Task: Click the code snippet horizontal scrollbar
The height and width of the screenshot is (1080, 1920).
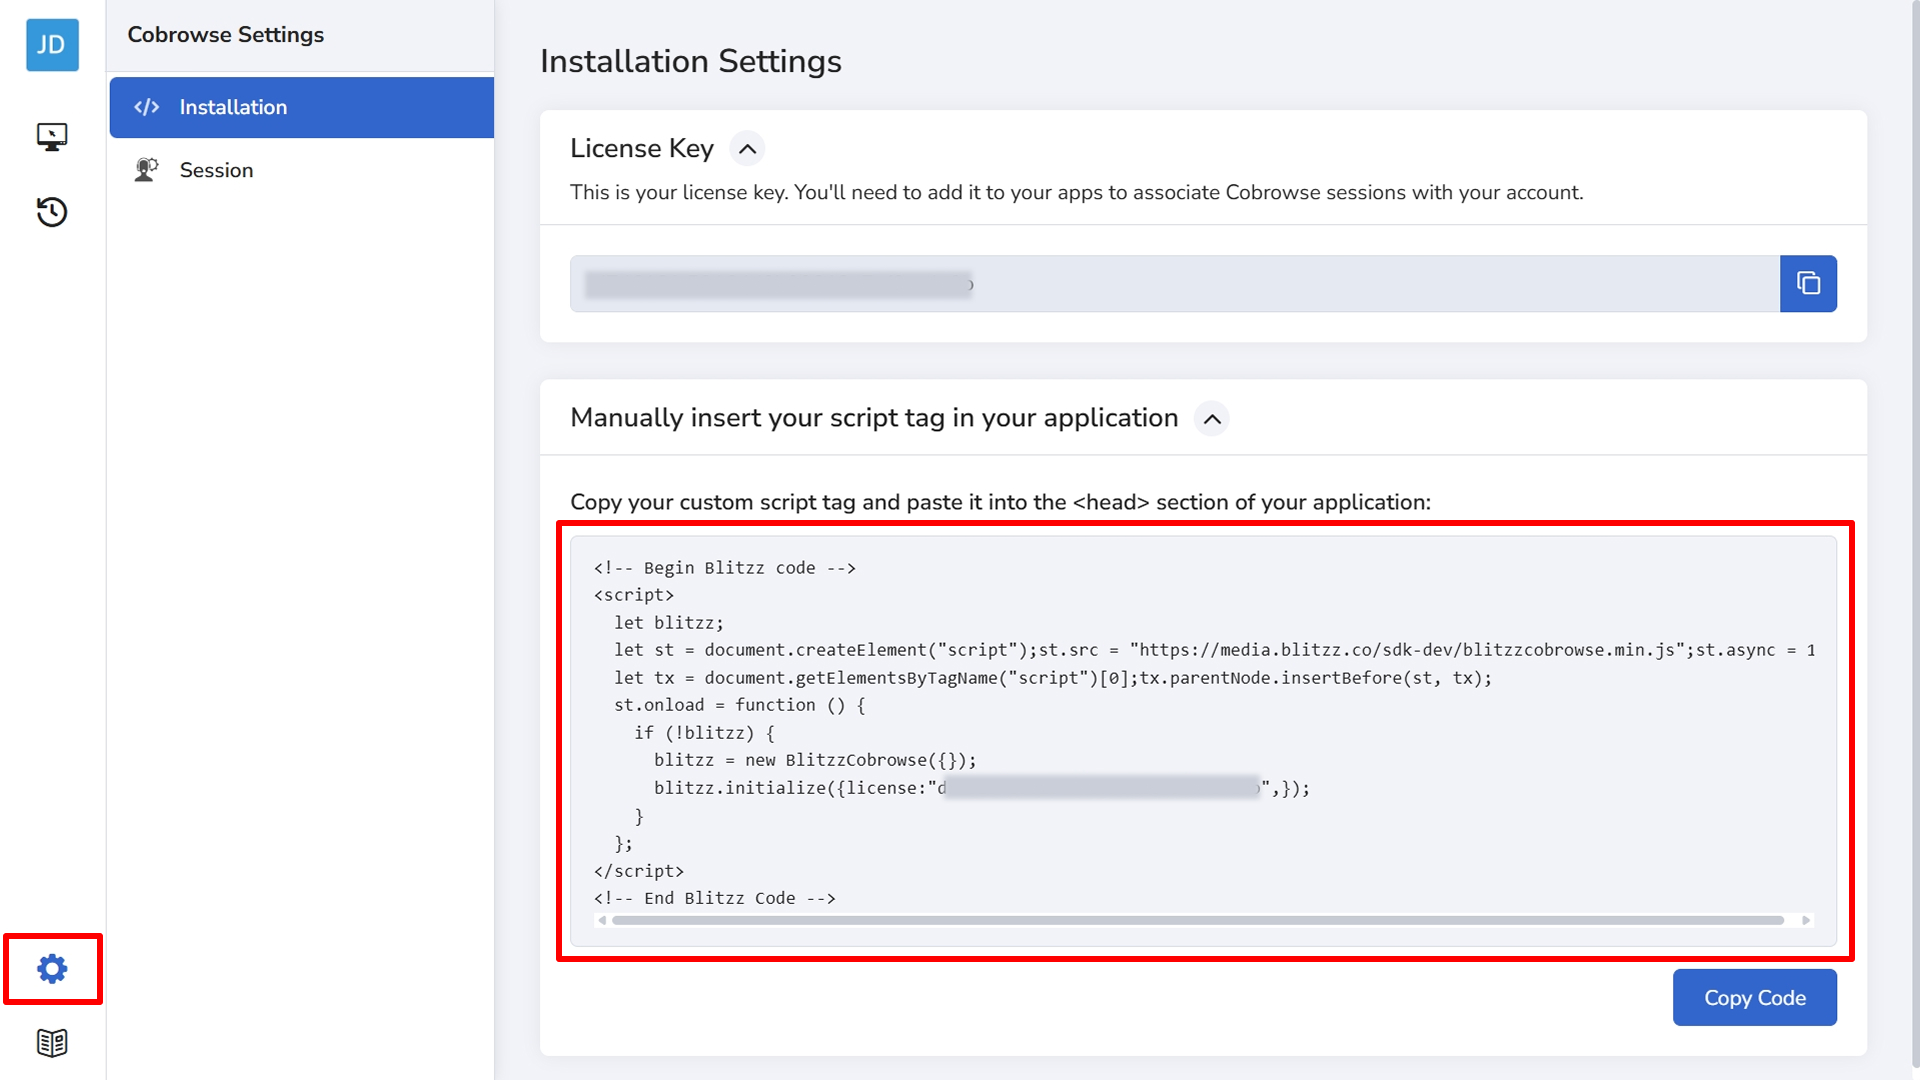Action: tap(1198, 920)
